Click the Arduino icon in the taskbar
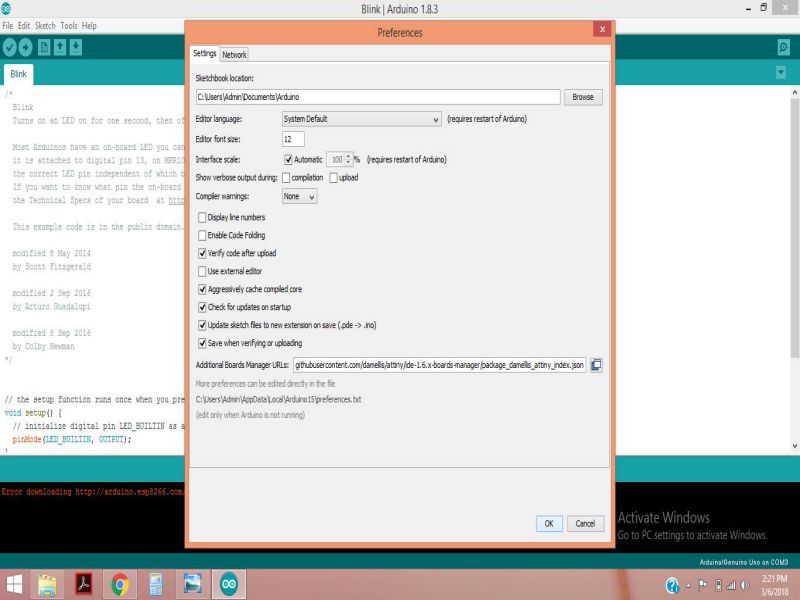Image resolution: width=800 pixels, height=600 pixels. click(x=229, y=584)
